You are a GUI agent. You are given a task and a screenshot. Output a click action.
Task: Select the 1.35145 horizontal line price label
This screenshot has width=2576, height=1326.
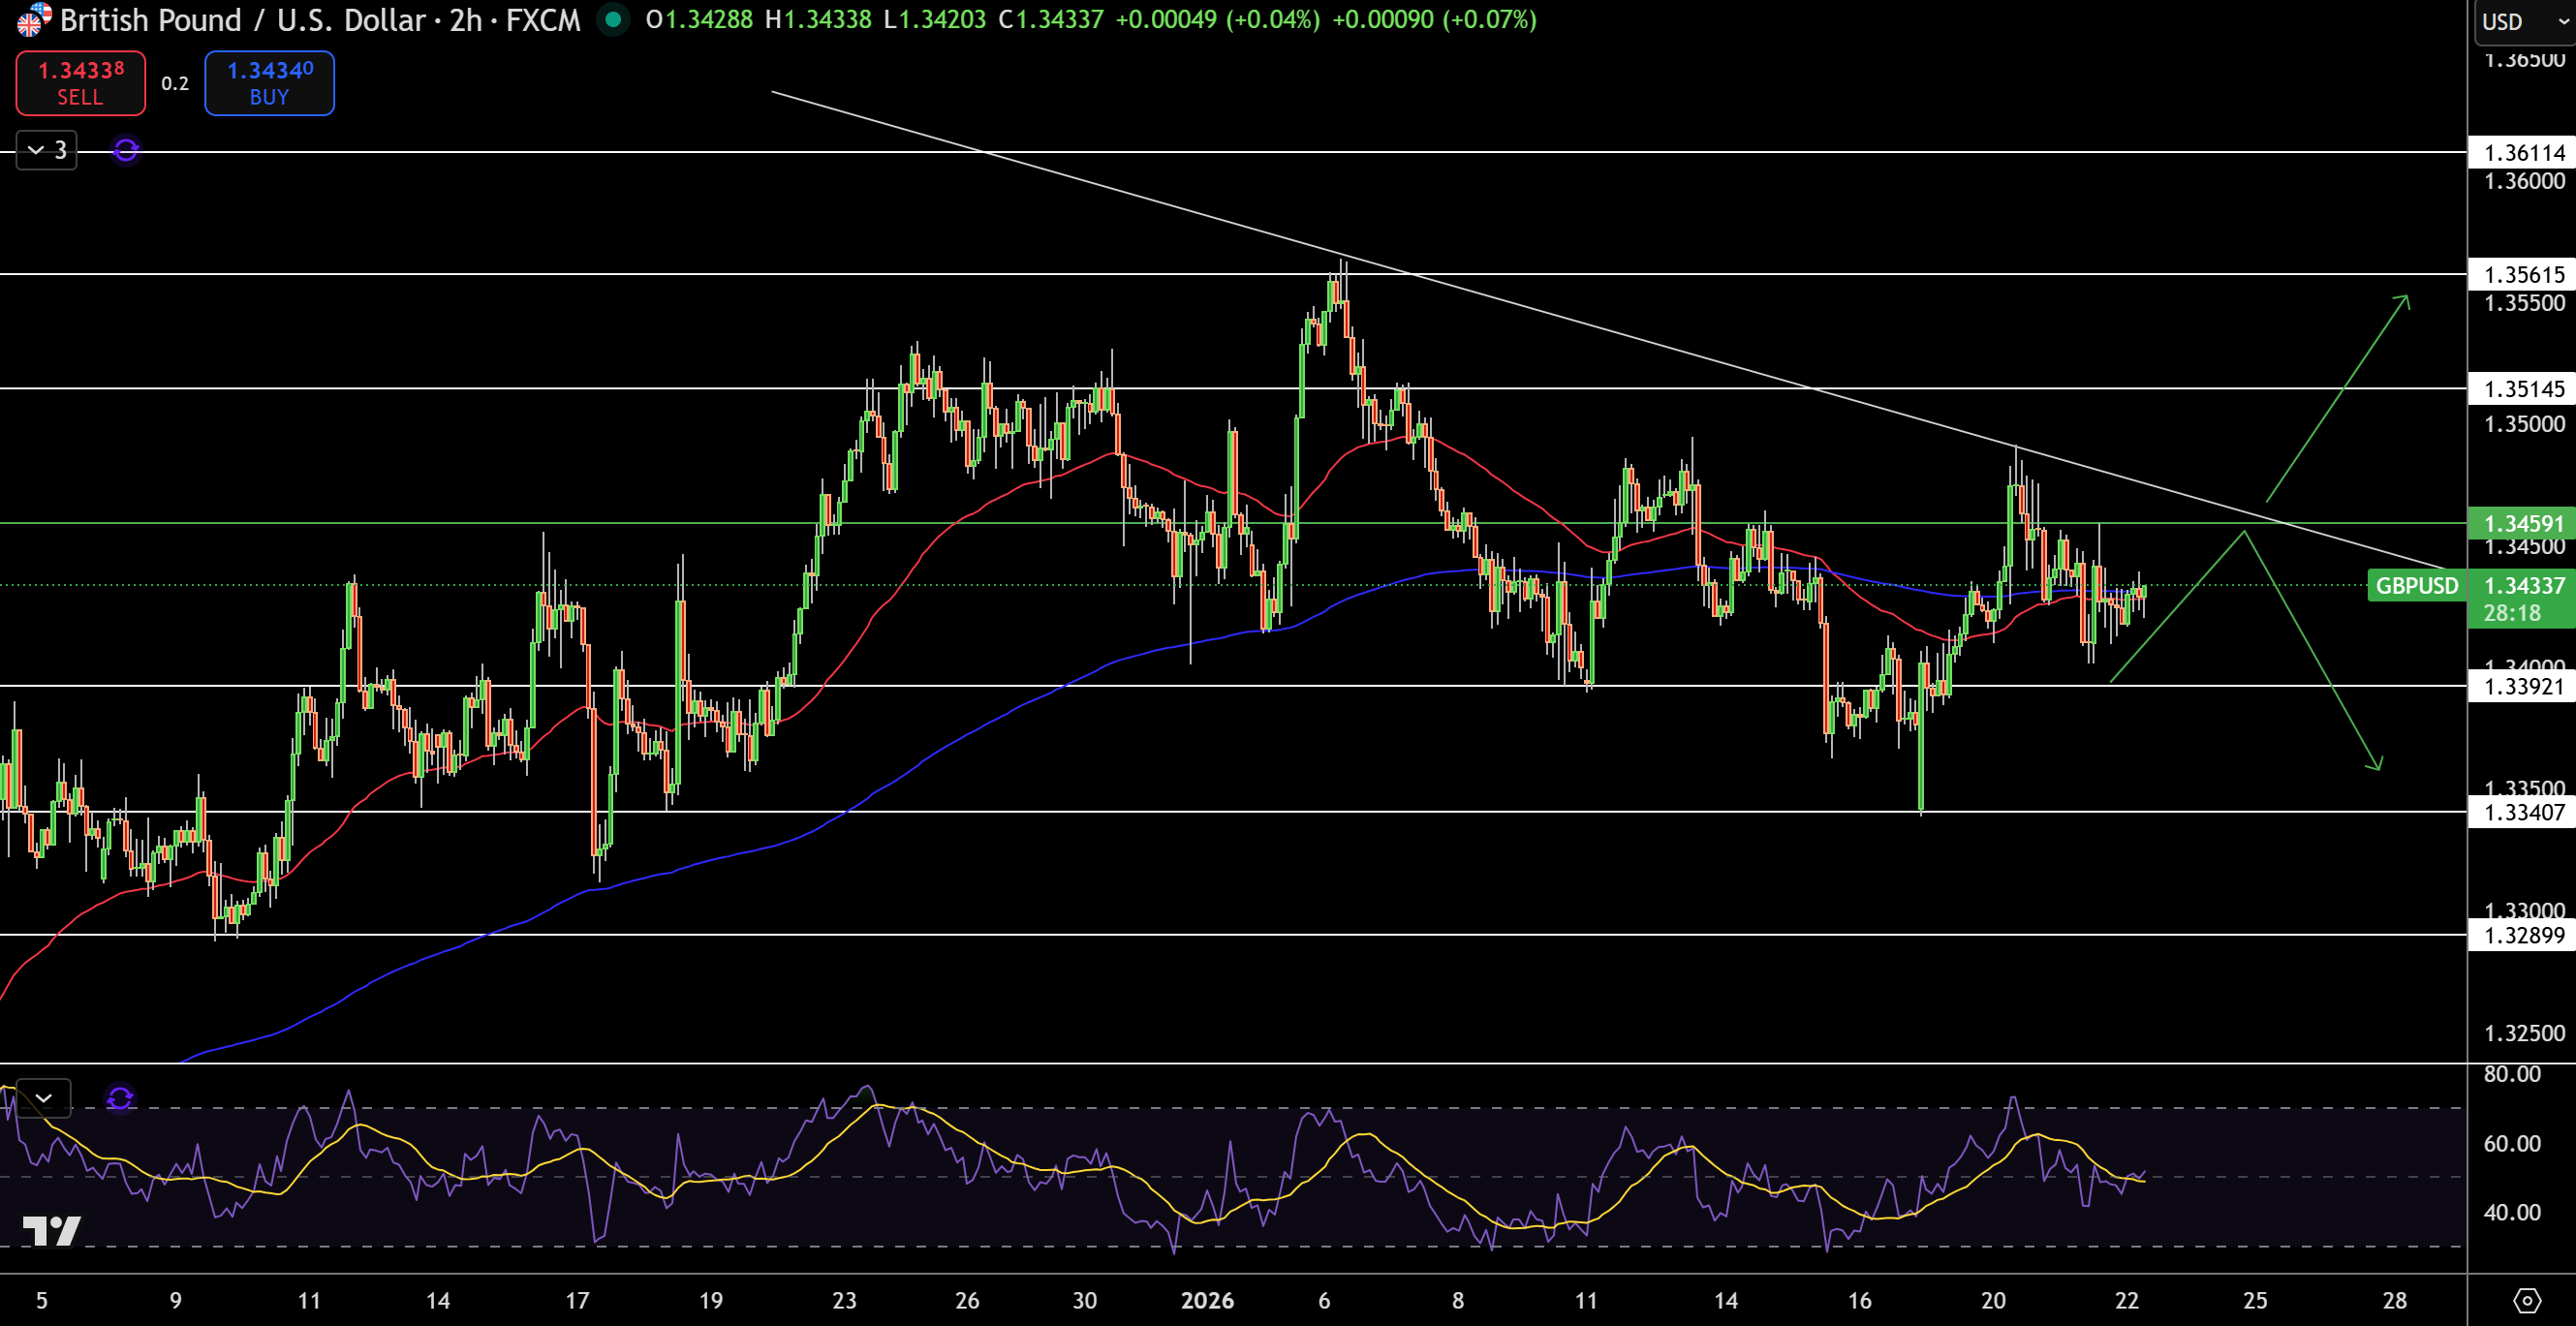[2523, 389]
